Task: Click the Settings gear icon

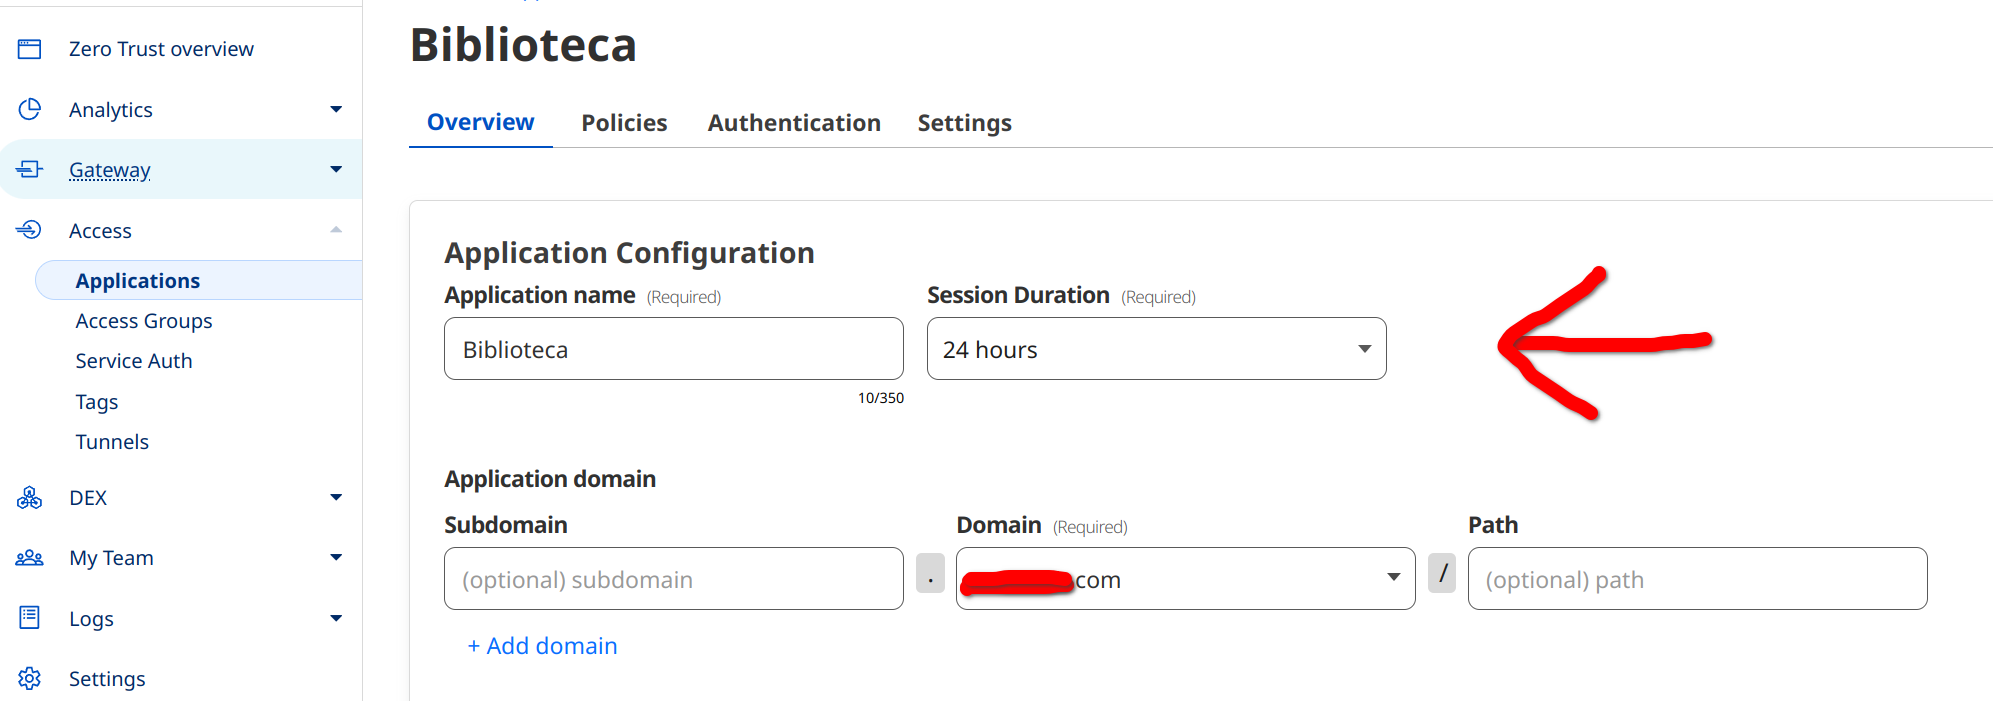Action: coord(30,678)
